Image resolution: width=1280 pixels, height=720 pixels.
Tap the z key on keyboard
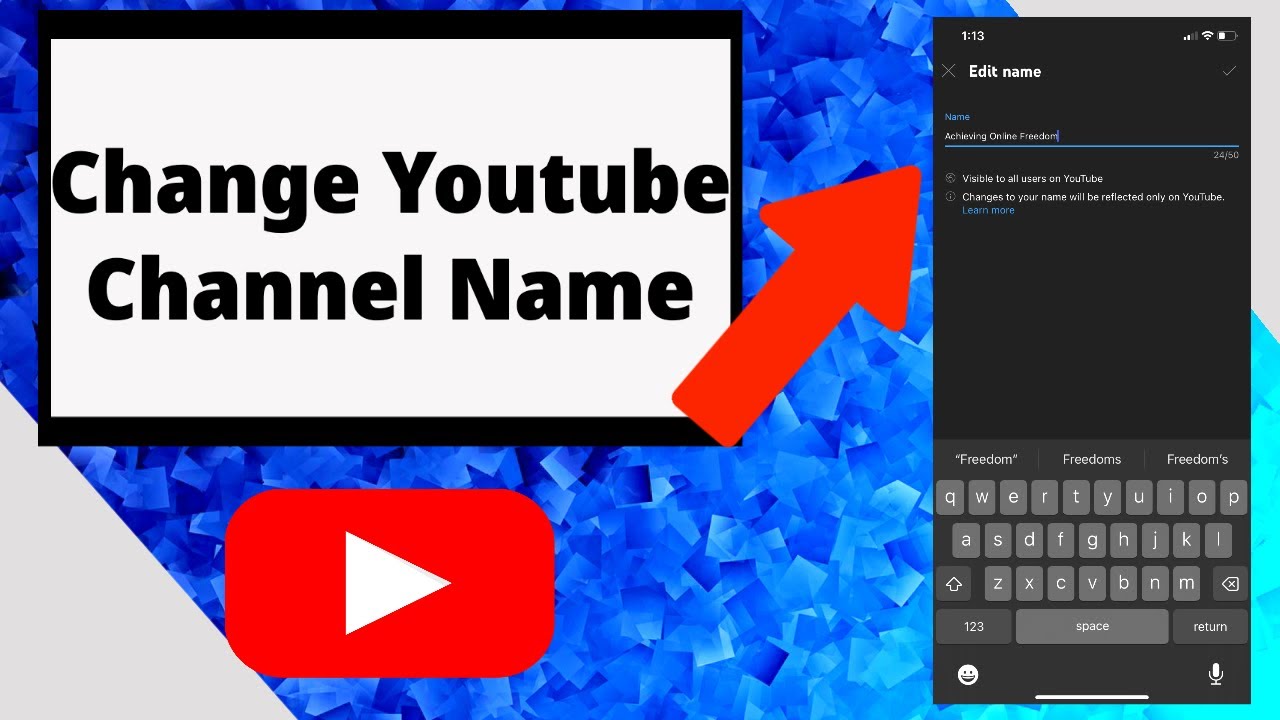[x=997, y=583]
